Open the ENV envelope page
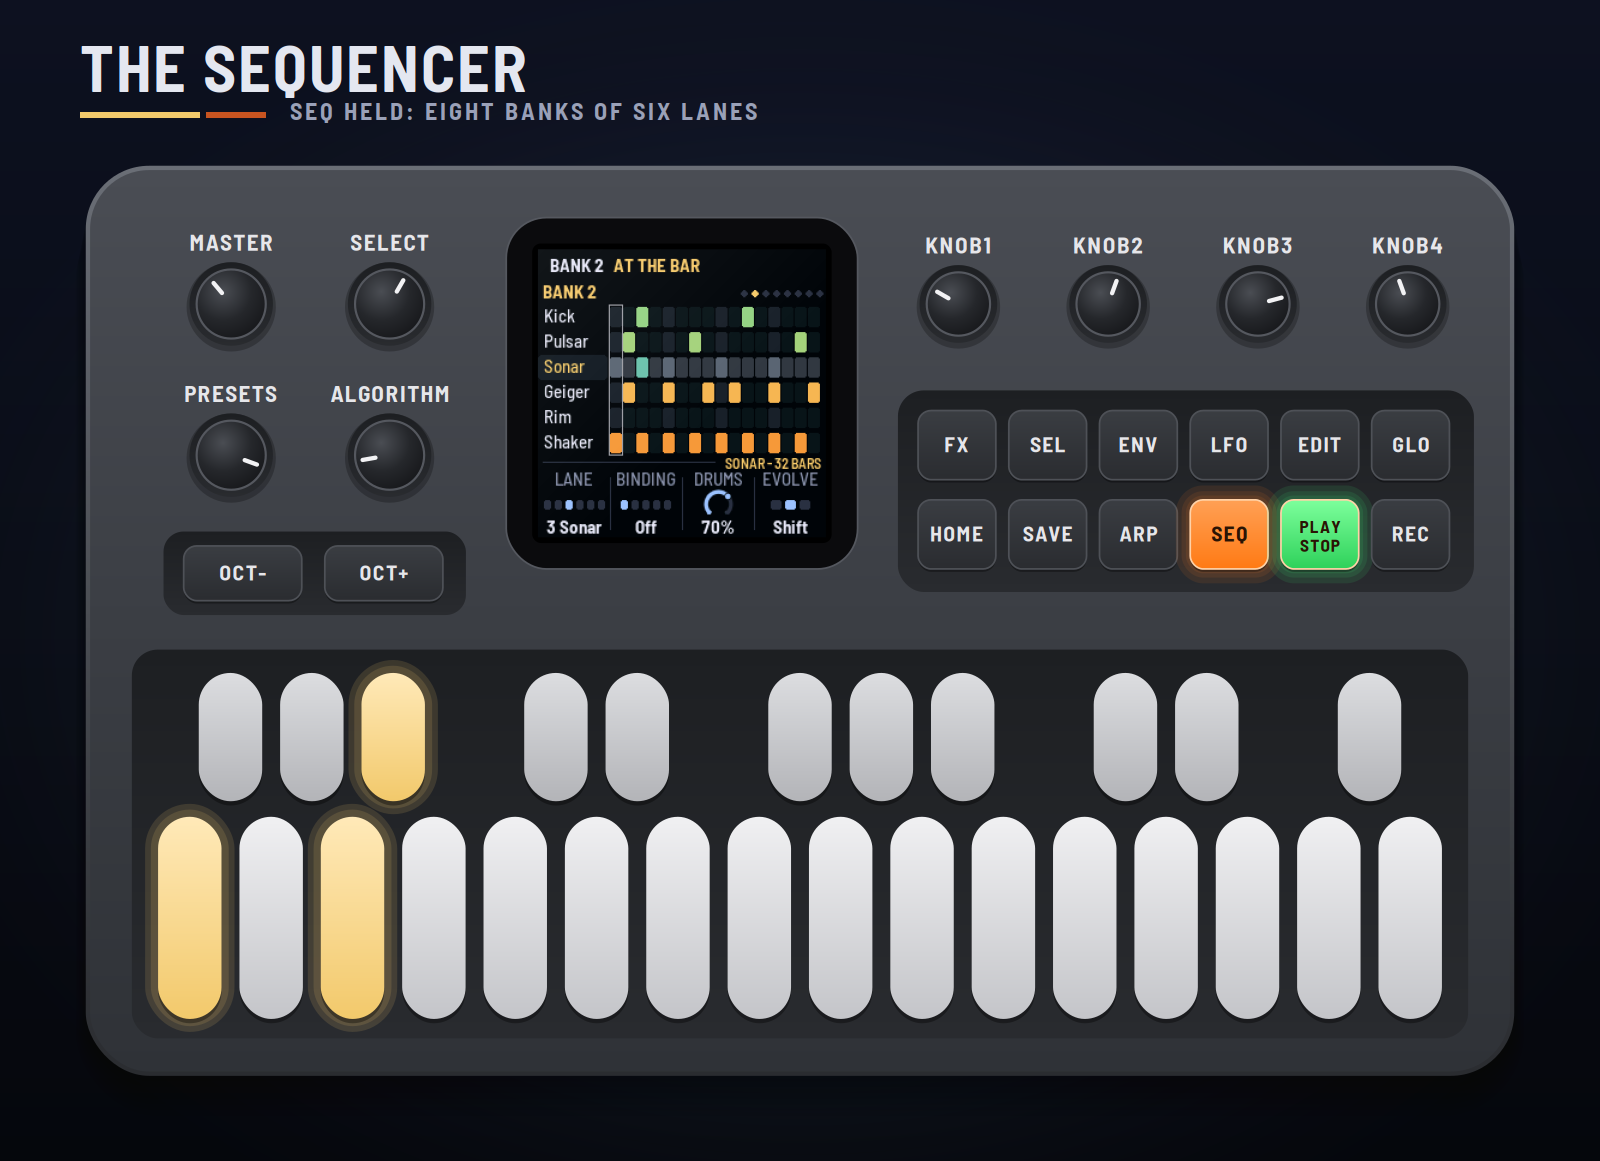This screenshot has height=1161, width=1600. point(1138,445)
